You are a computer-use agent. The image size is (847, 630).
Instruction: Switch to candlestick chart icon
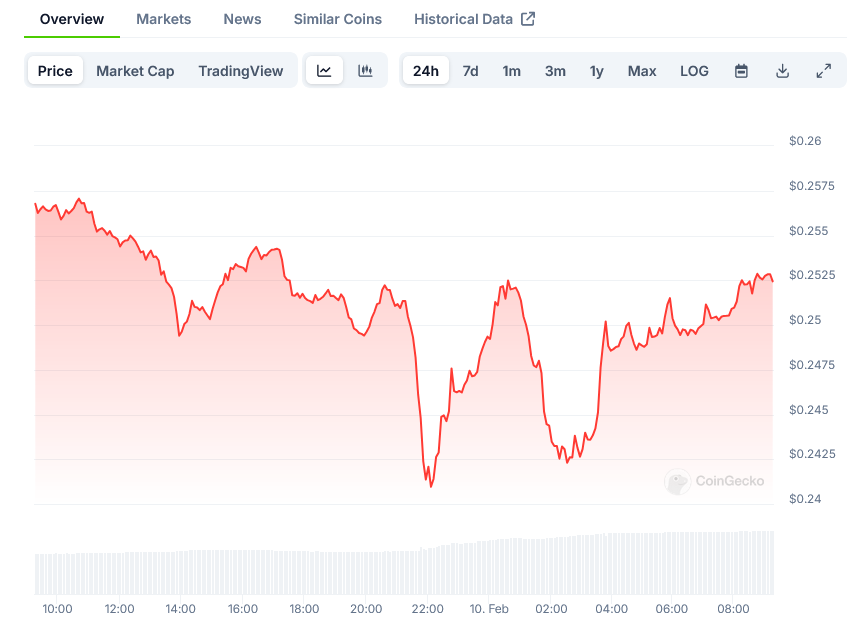coord(365,71)
